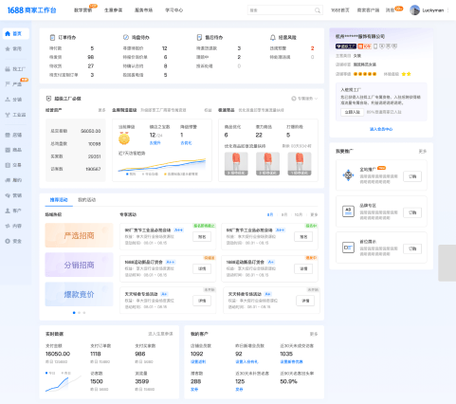This screenshot has height=404, width=456.
Task: Open the vertical dots menu beside Luckyman
Action: click(x=448, y=10)
